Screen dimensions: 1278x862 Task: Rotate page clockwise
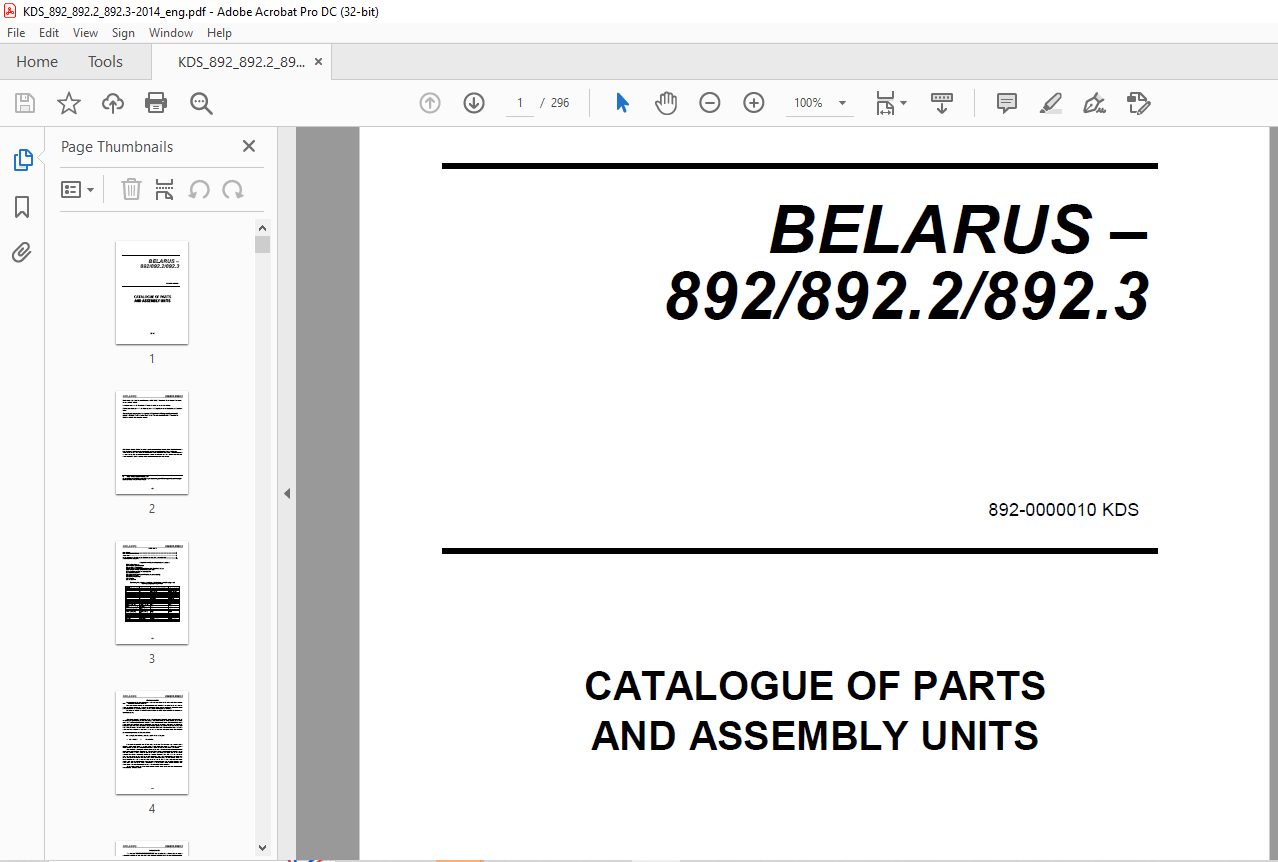(233, 189)
